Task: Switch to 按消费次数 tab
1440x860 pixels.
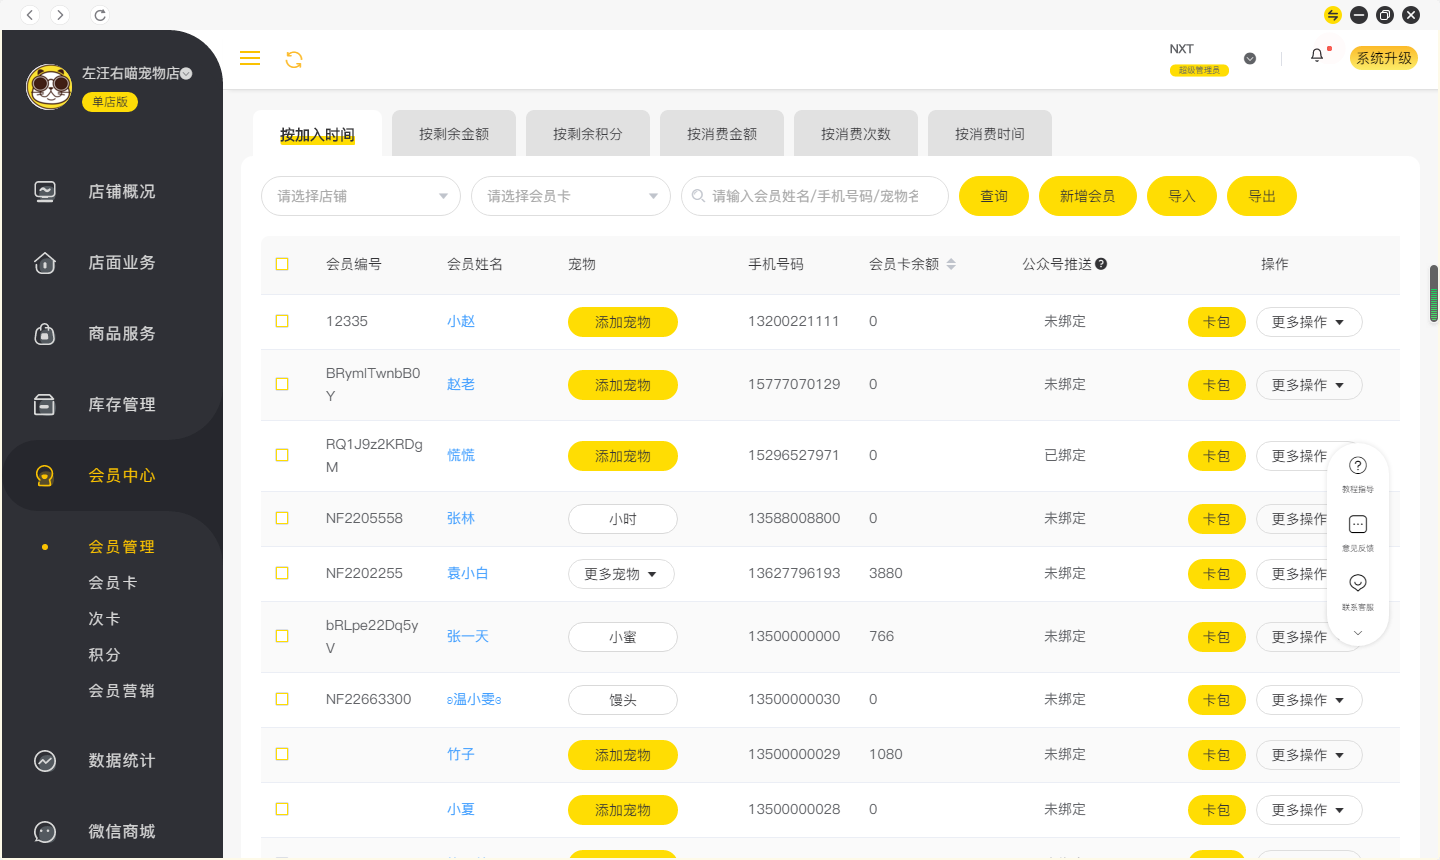Action: pyautogui.click(x=856, y=133)
